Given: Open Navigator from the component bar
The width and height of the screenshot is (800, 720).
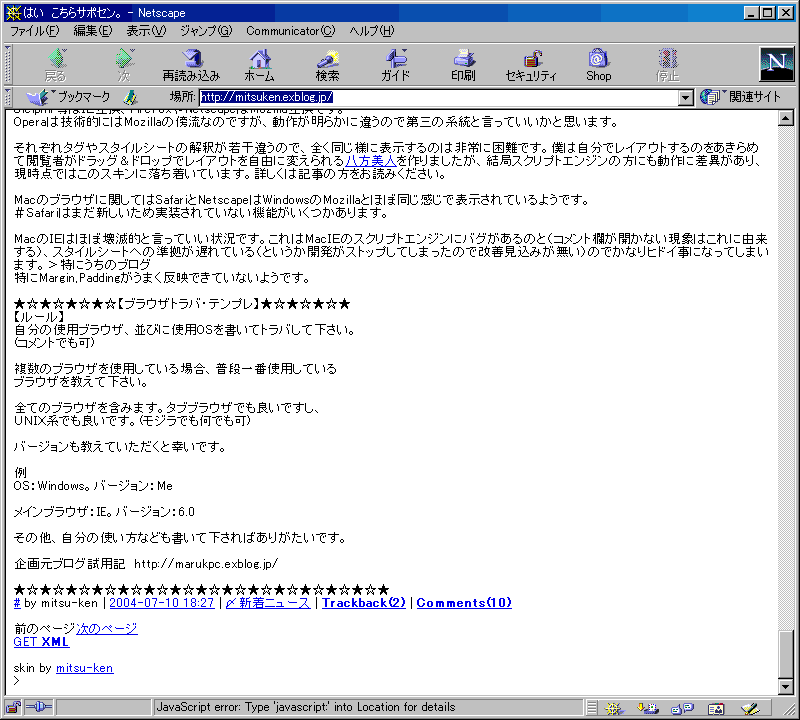Looking at the screenshot, I should (x=614, y=708).
